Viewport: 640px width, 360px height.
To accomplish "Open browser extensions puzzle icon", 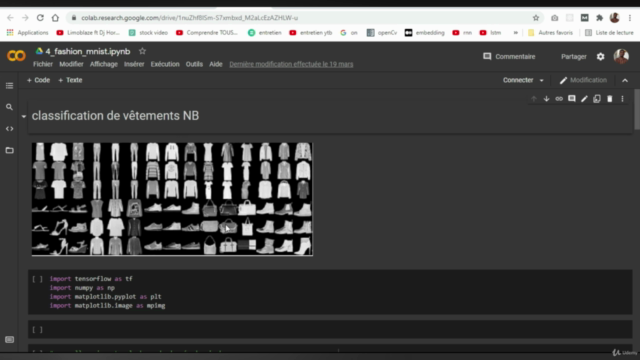I will click(599, 18).
